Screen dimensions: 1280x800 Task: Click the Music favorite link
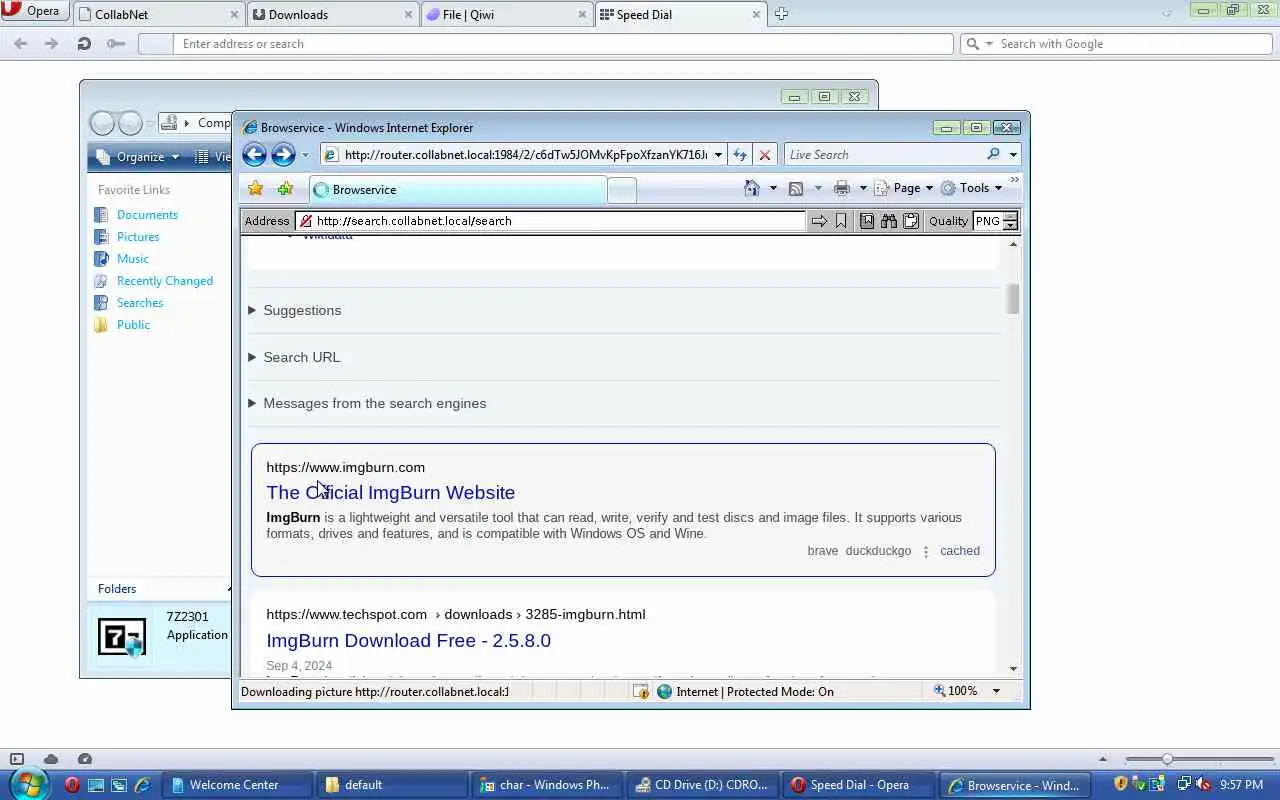point(132,259)
